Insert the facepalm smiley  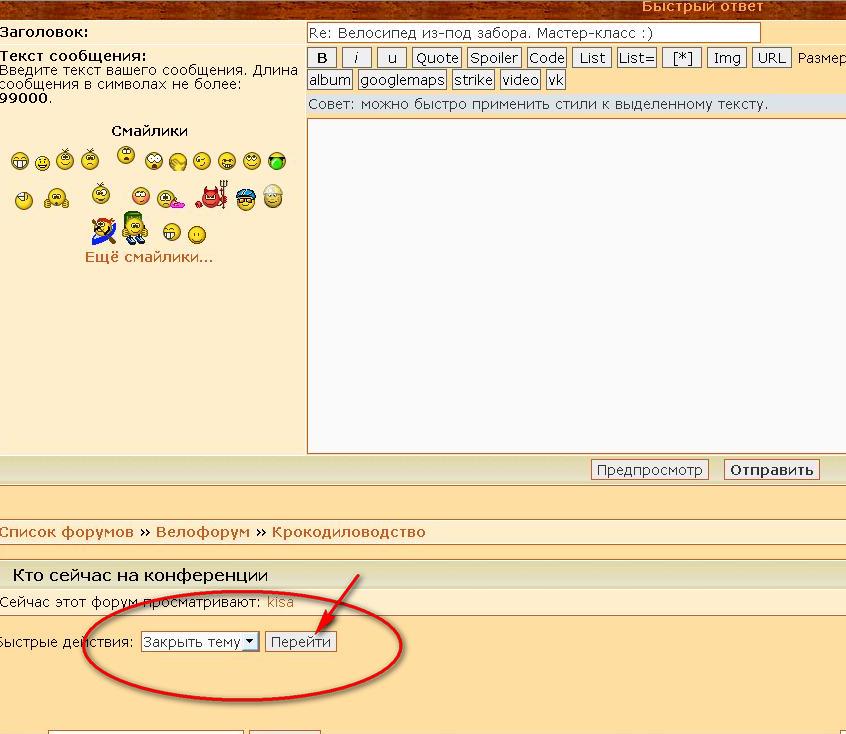coord(178,162)
